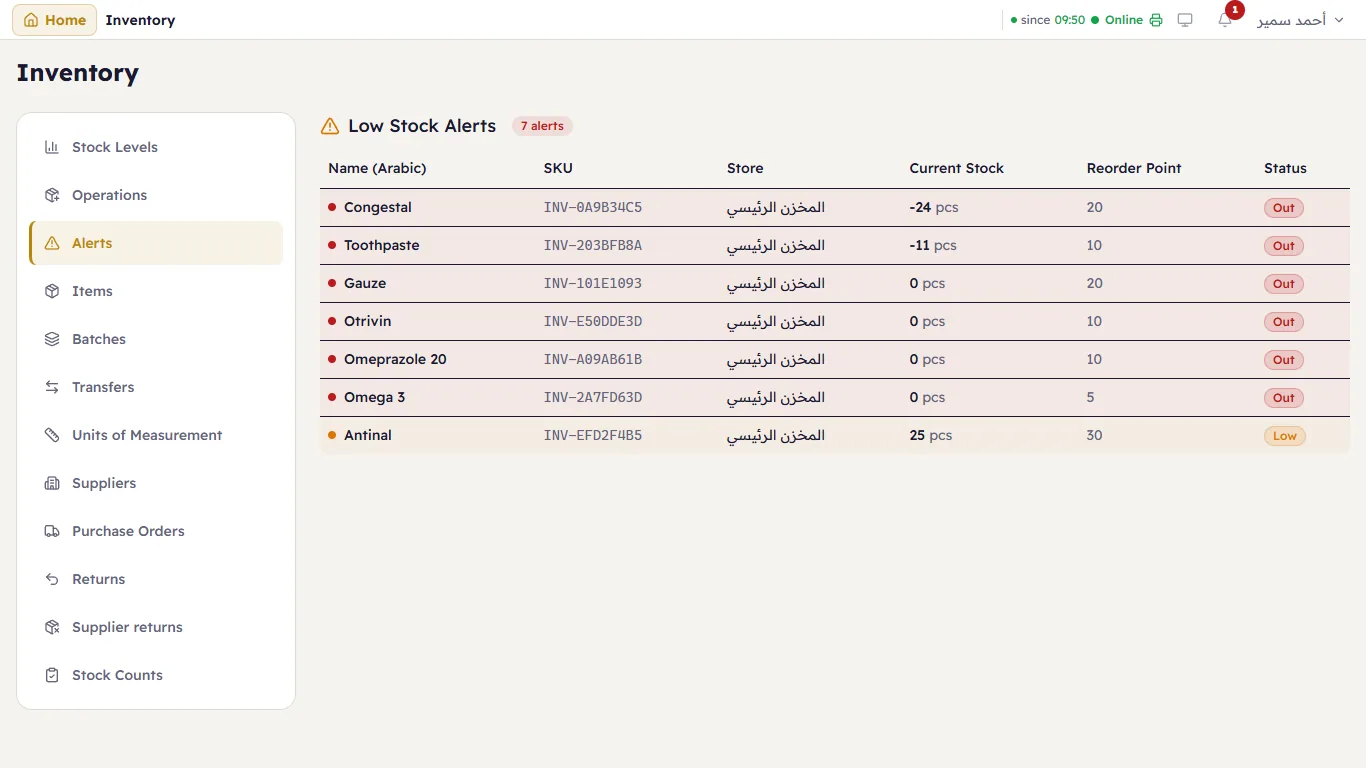Click the Current Stock column header

(956, 168)
